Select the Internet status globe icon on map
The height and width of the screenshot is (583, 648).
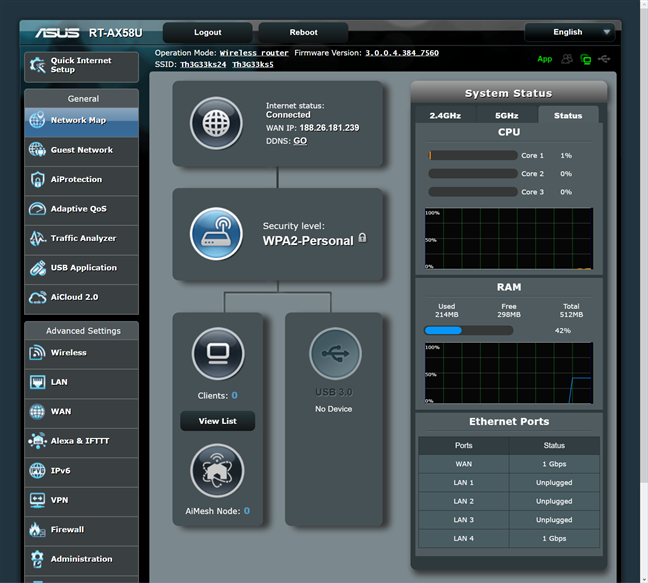click(x=216, y=123)
